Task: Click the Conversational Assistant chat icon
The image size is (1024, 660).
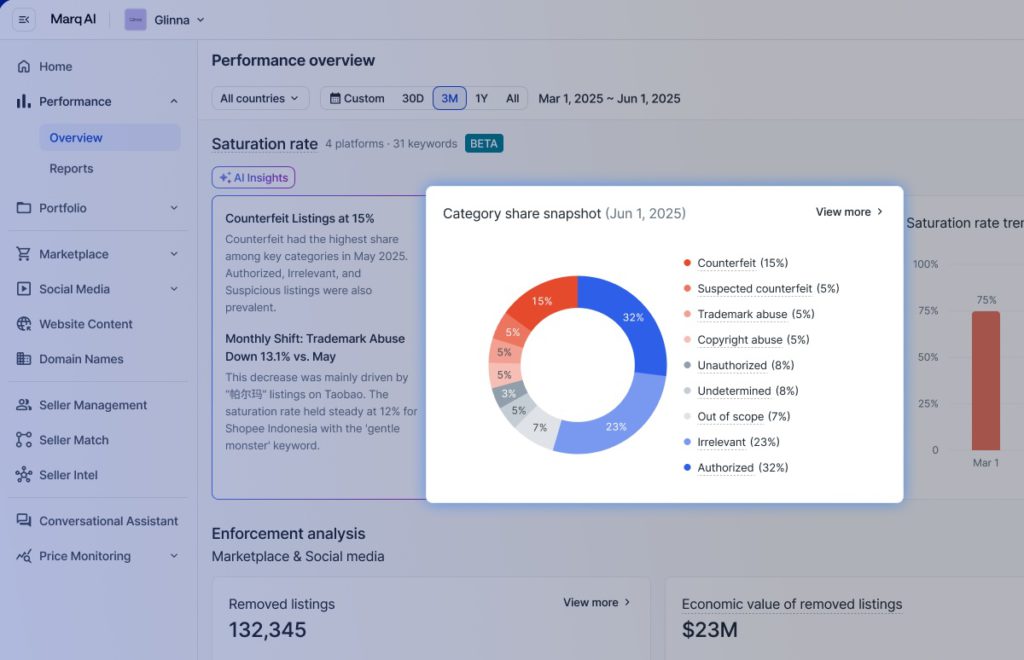Action: tap(24, 521)
